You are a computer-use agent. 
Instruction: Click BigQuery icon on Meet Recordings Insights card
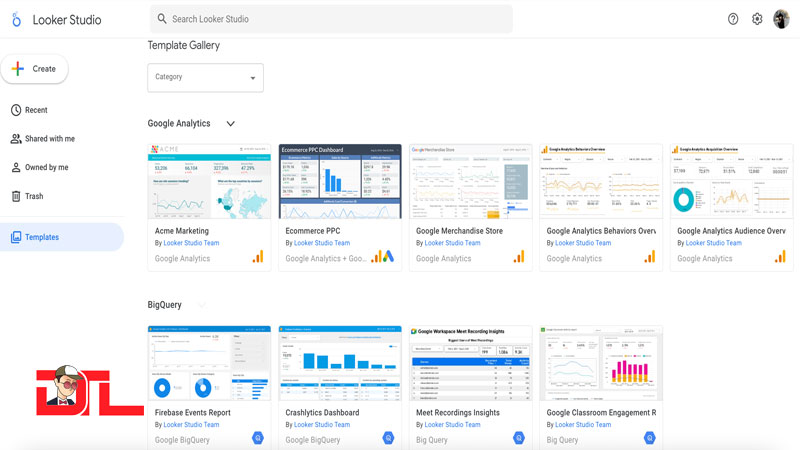pos(519,438)
